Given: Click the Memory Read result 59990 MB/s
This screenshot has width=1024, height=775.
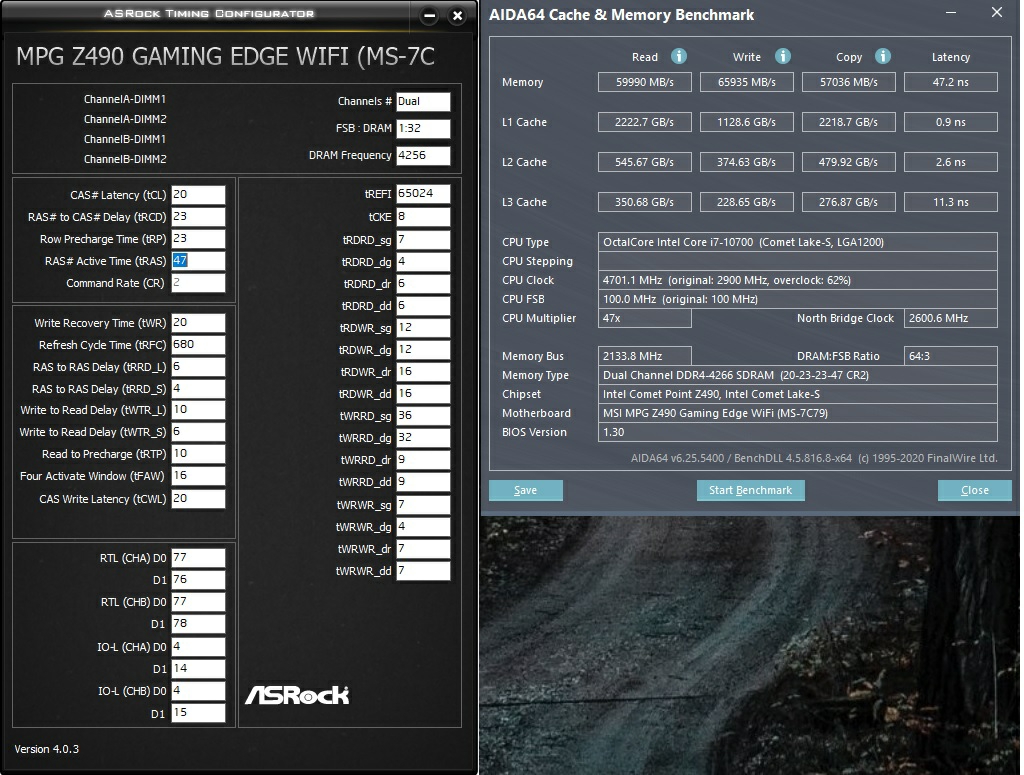Looking at the screenshot, I should pyautogui.click(x=645, y=82).
